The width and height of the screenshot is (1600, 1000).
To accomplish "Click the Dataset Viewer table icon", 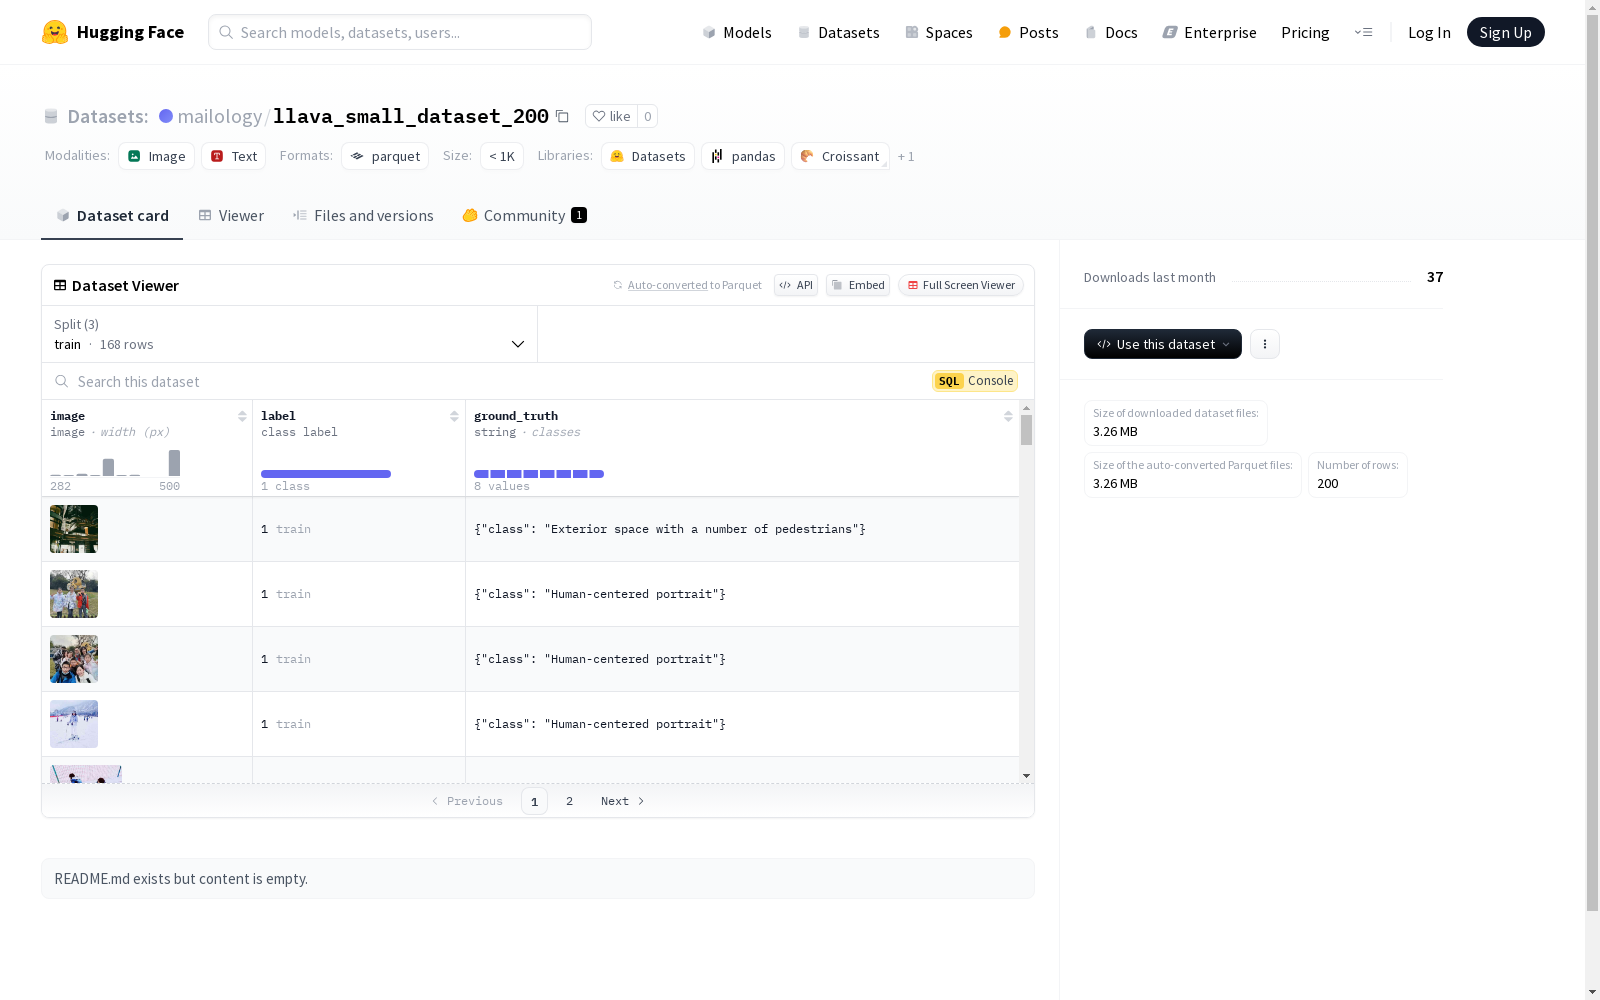I will point(60,285).
